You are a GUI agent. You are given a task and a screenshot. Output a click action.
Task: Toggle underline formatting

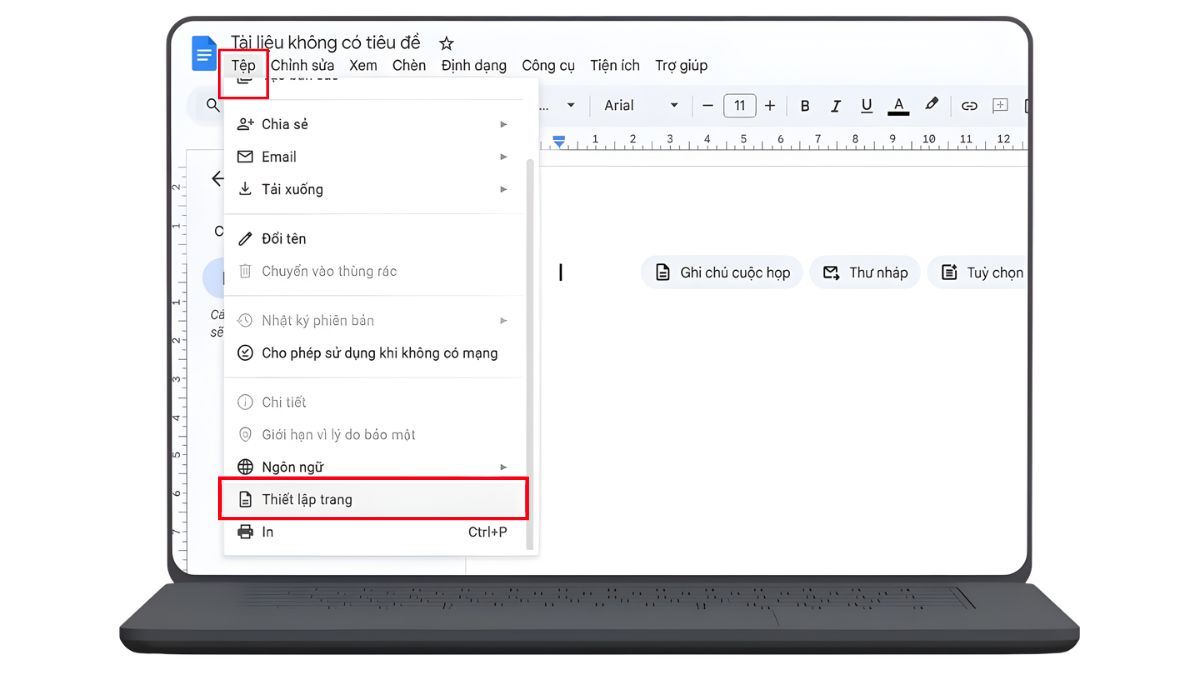(866, 105)
